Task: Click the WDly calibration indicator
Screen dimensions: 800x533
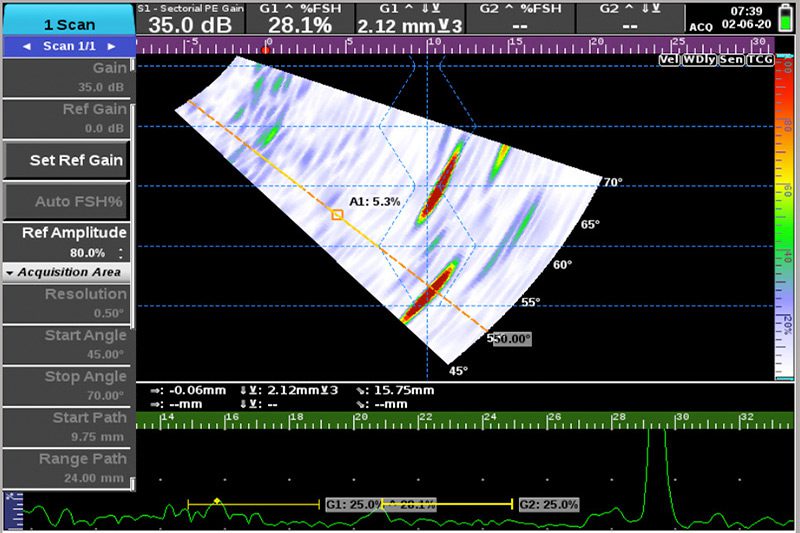Action: coord(699,60)
